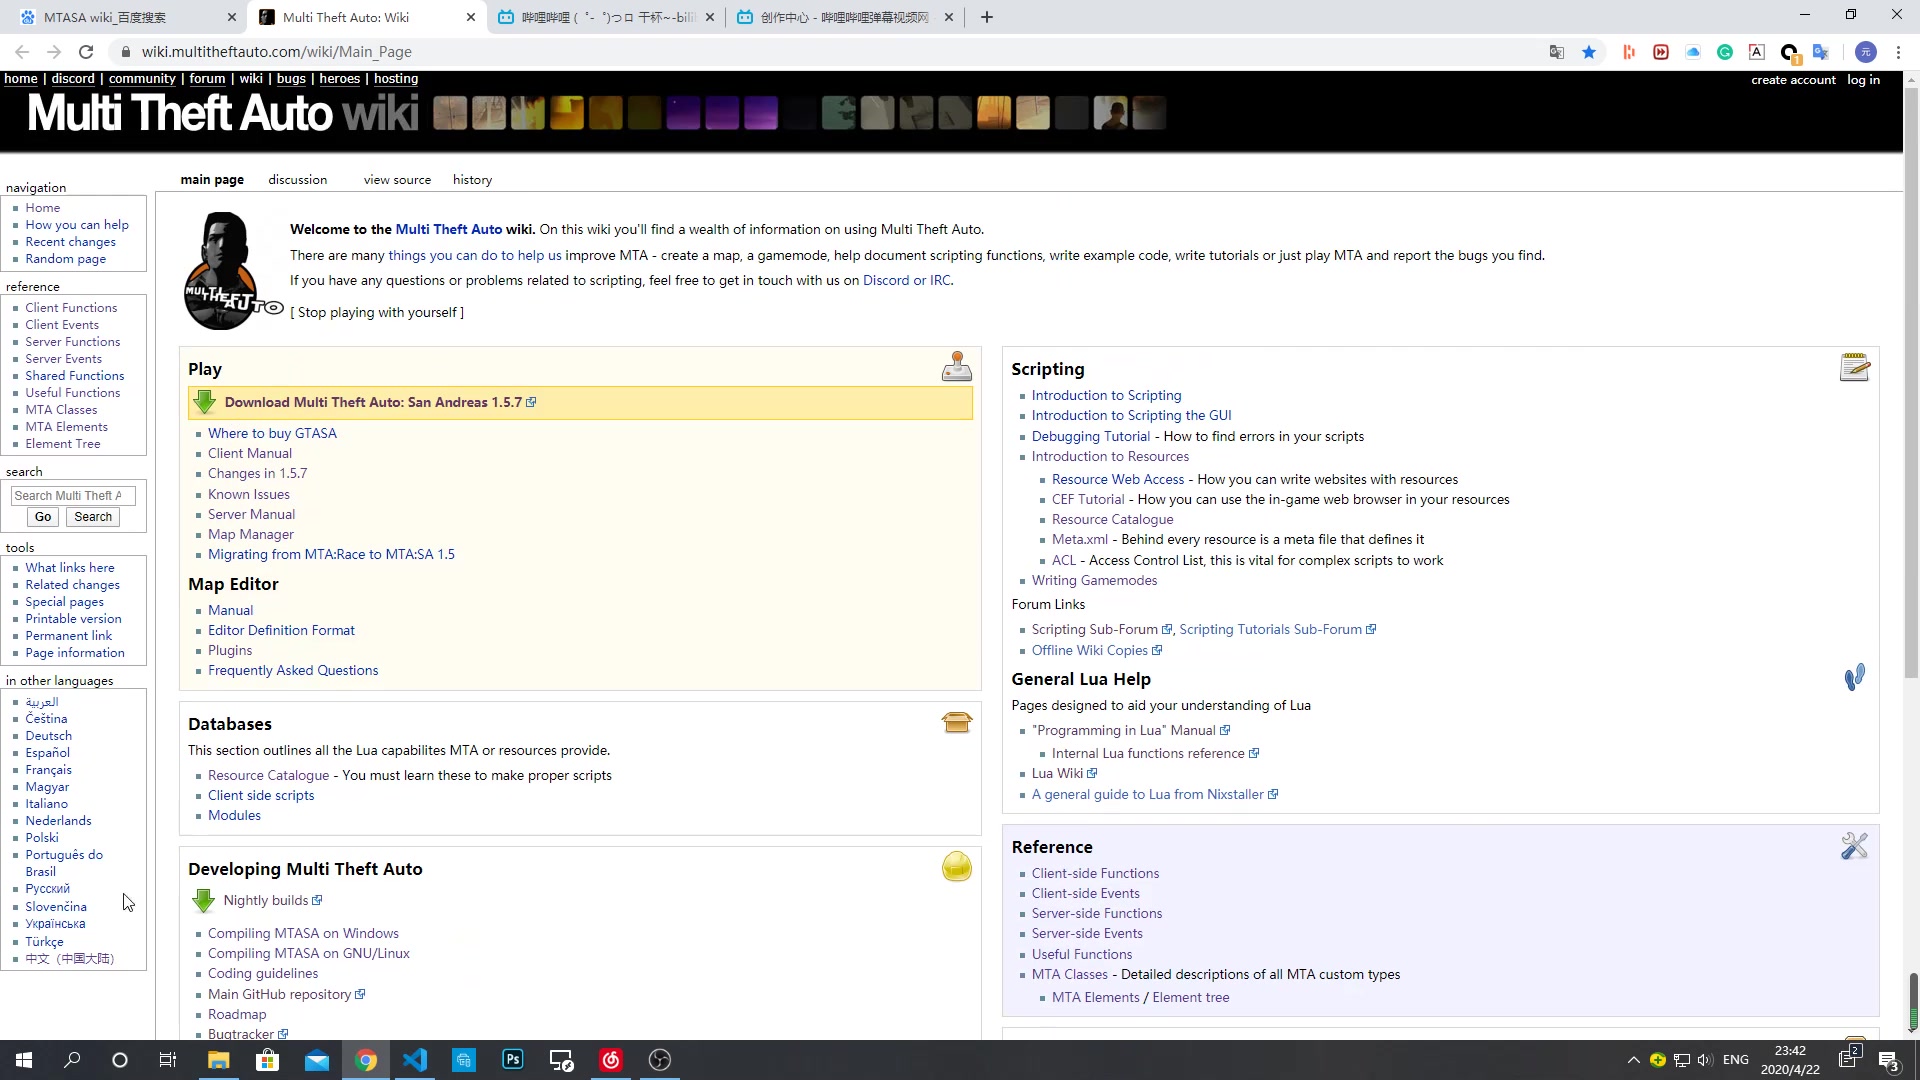Viewport: 1920px width, 1080px height.
Task: Click the hard hat icon in Developing section
Action: tap(956, 866)
